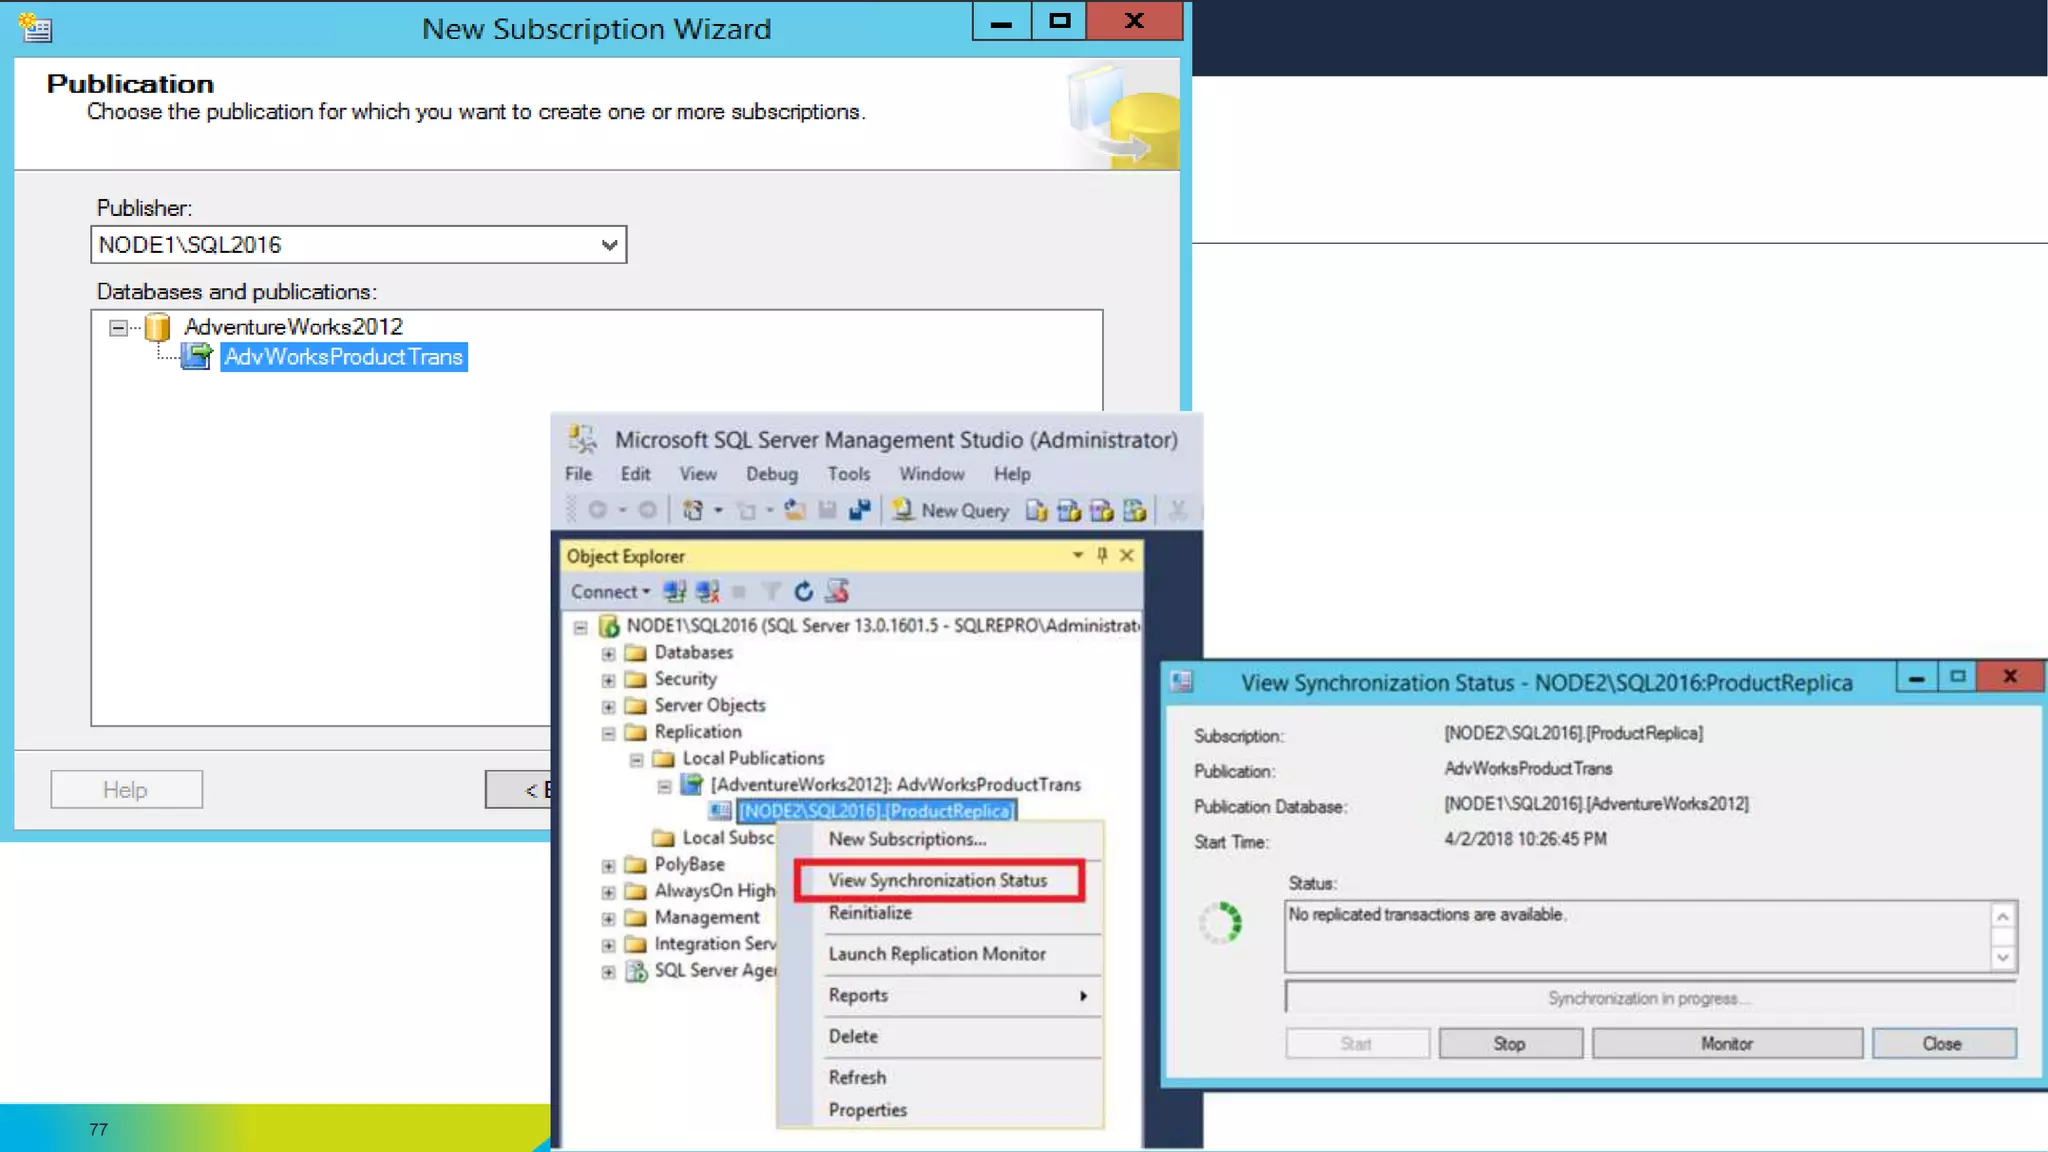Click the AdventureWorks2012 database cylinder icon in wizard
The image size is (2048, 1152).
[157, 327]
